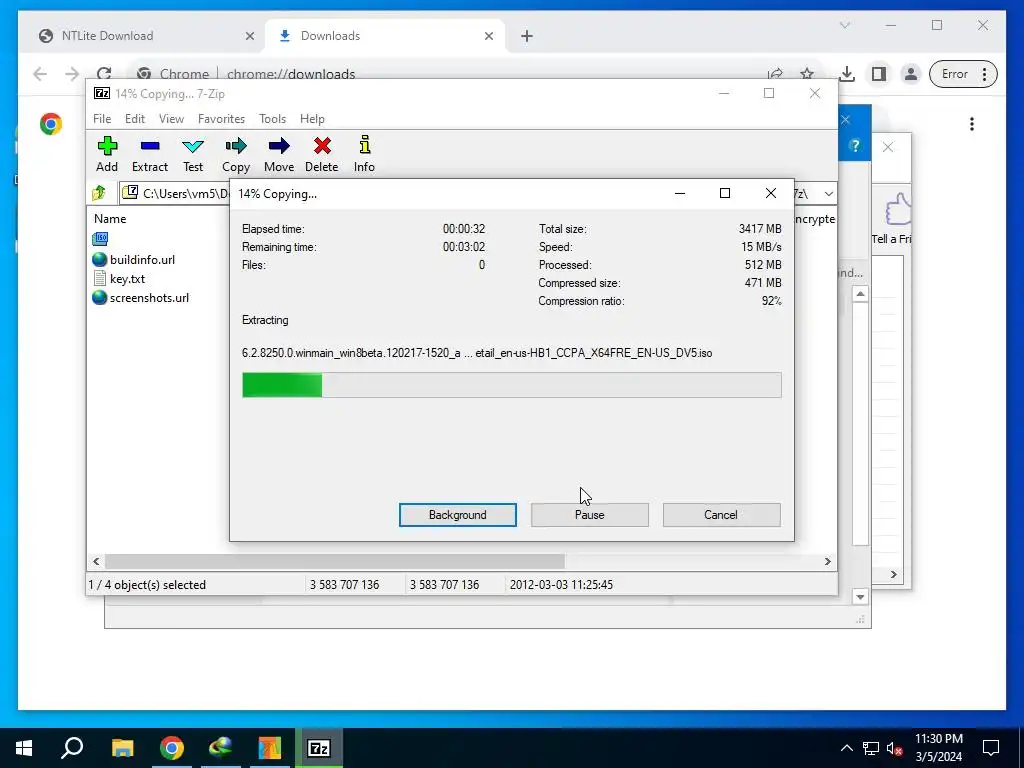The image size is (1024, 768).
Task: Click the 7-Zip taskbar icon
Action: pos(319,748)
